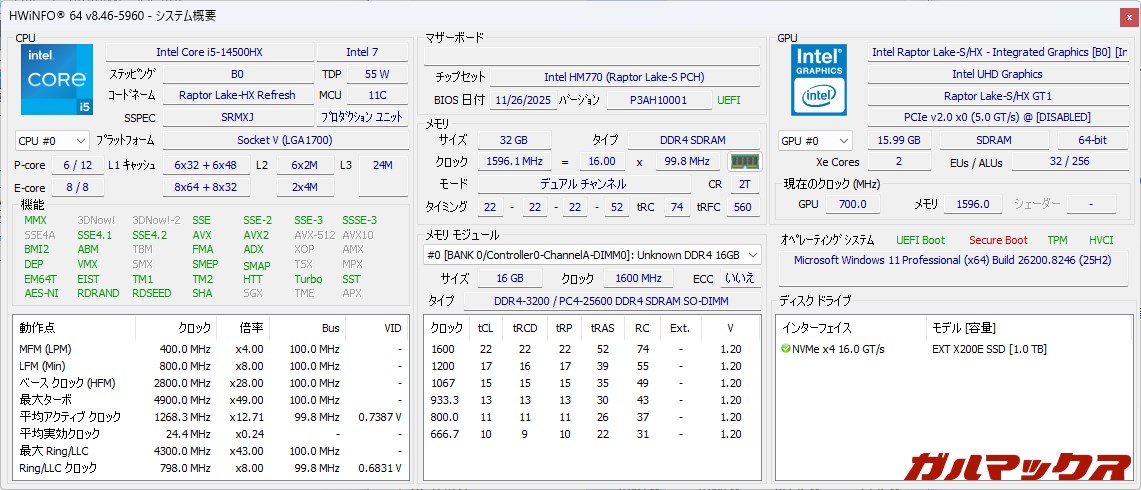
Task: Click the 1600 clock timing row
Action: tap(592, 349)
